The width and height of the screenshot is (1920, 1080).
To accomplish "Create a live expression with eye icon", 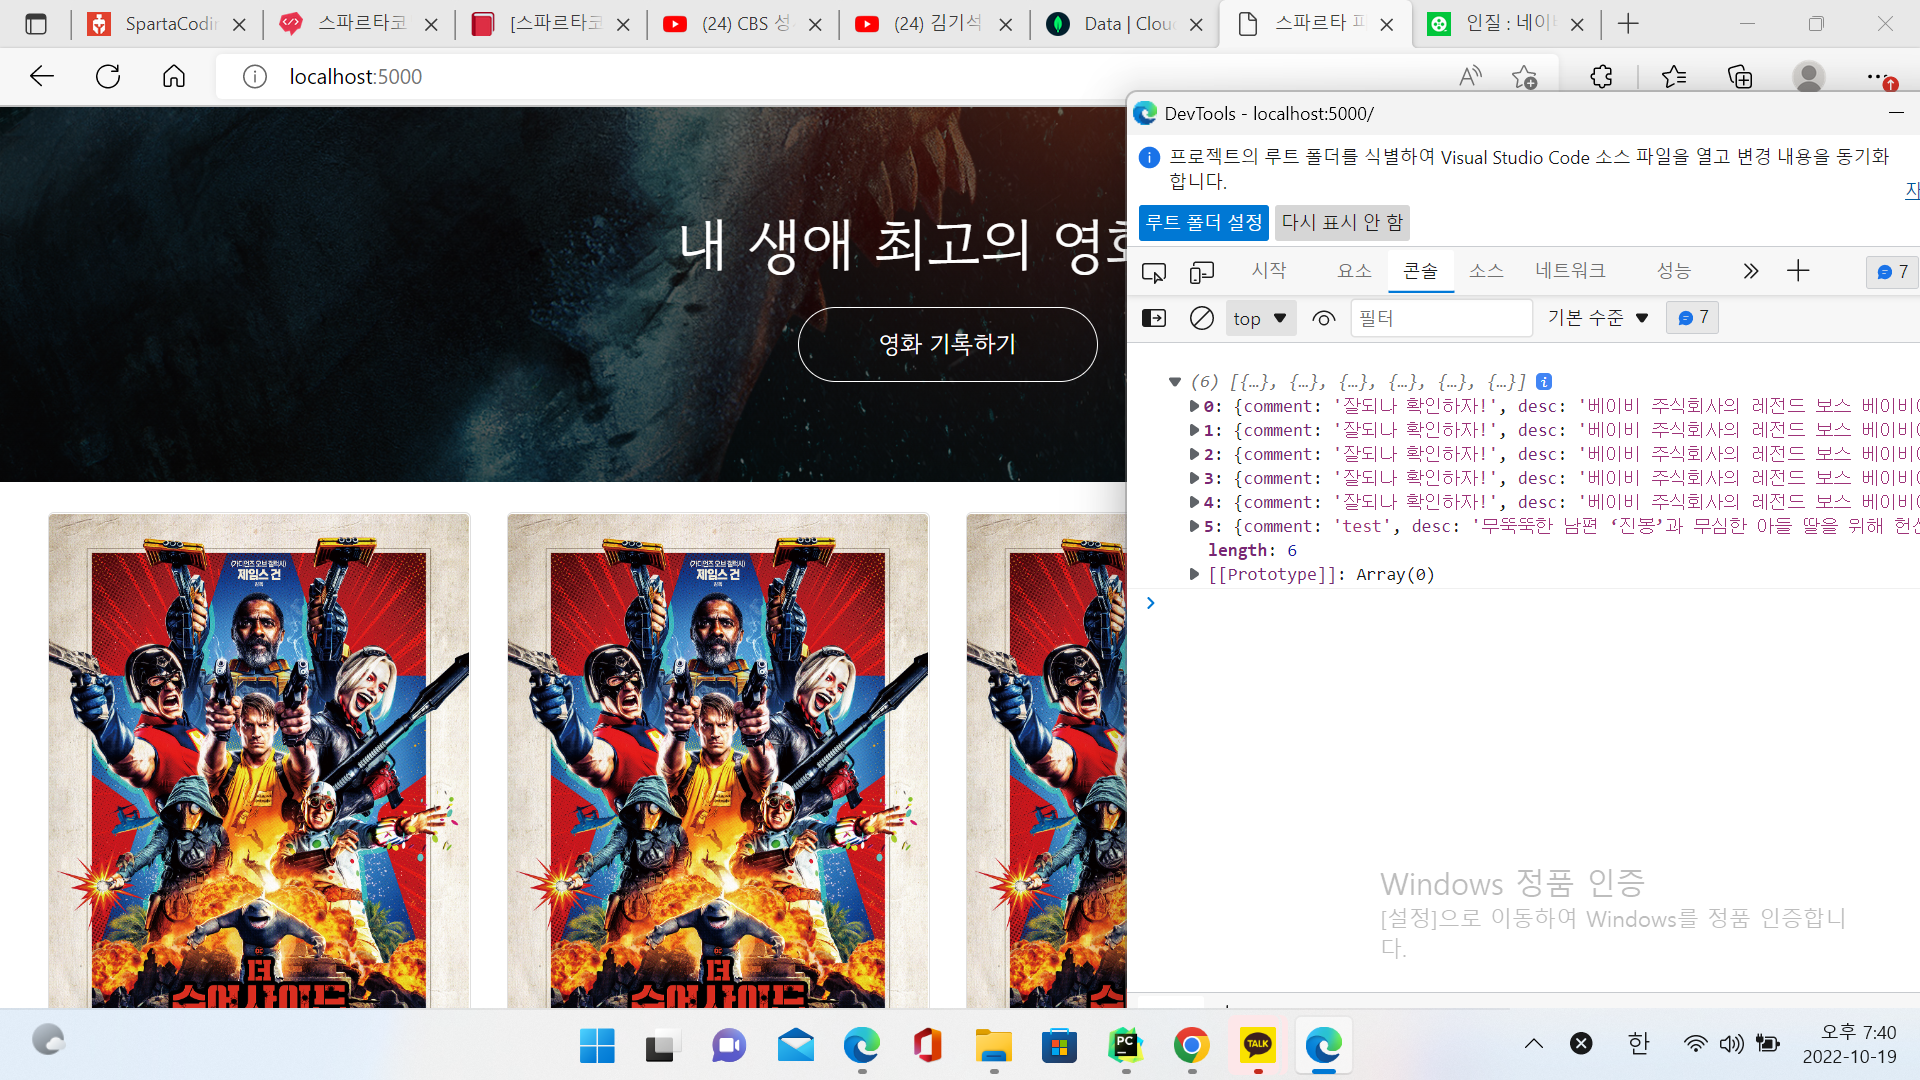I will tap(1324, 318).
